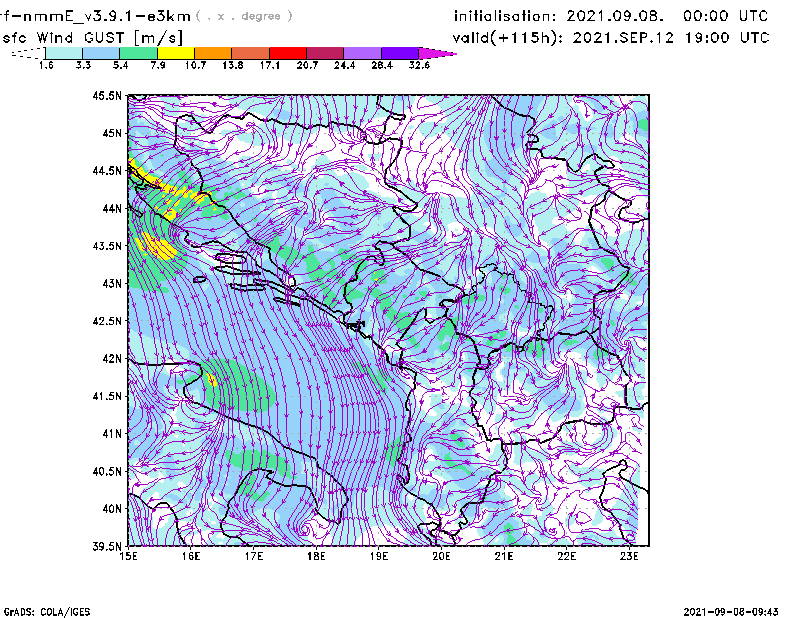This screenshot has width=800, height=618.
Task: Click the '20E' longitude label
Action: [441, 556]
